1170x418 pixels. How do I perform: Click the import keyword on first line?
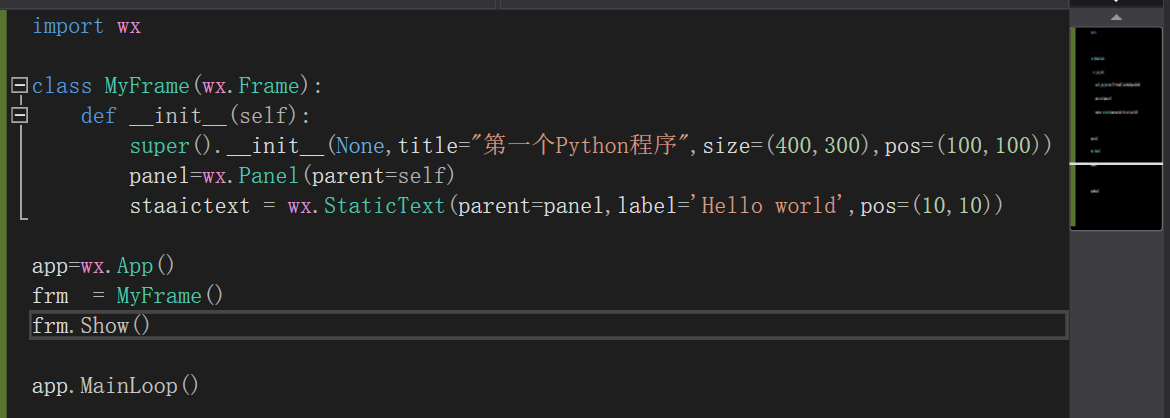tap(67, 27)
